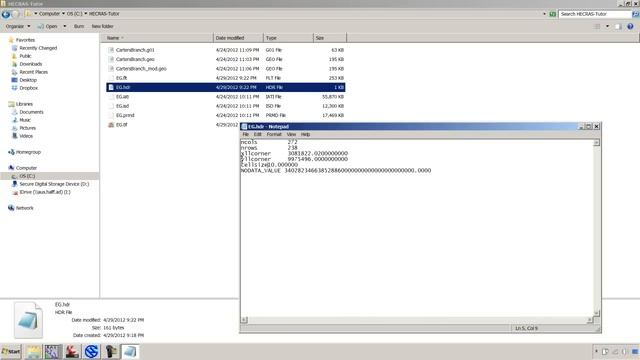The height and width of the screenshot is (360, 640).
Task: Open the camcorder taskbar icon
Action: pos(111,351)
